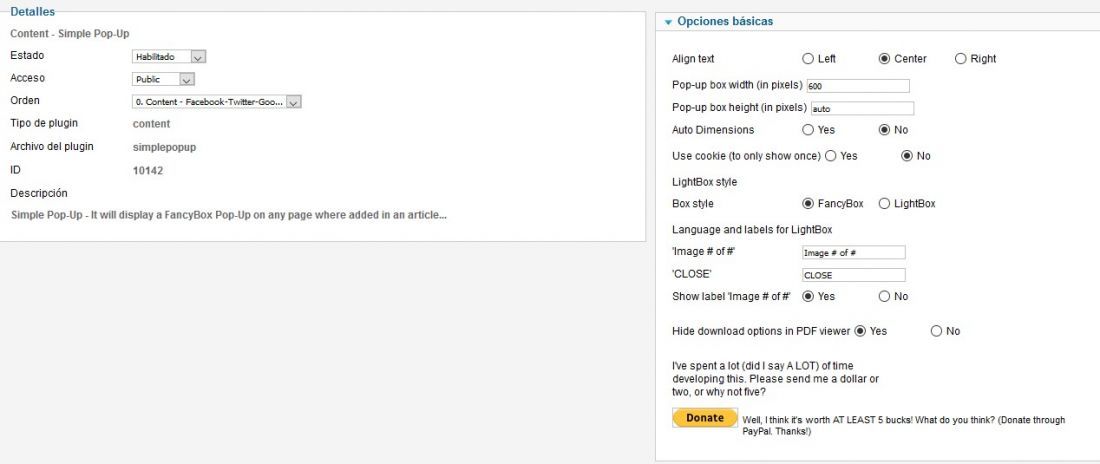
Task: Open the Acceso dropdown showing Public
Action: 163,79
